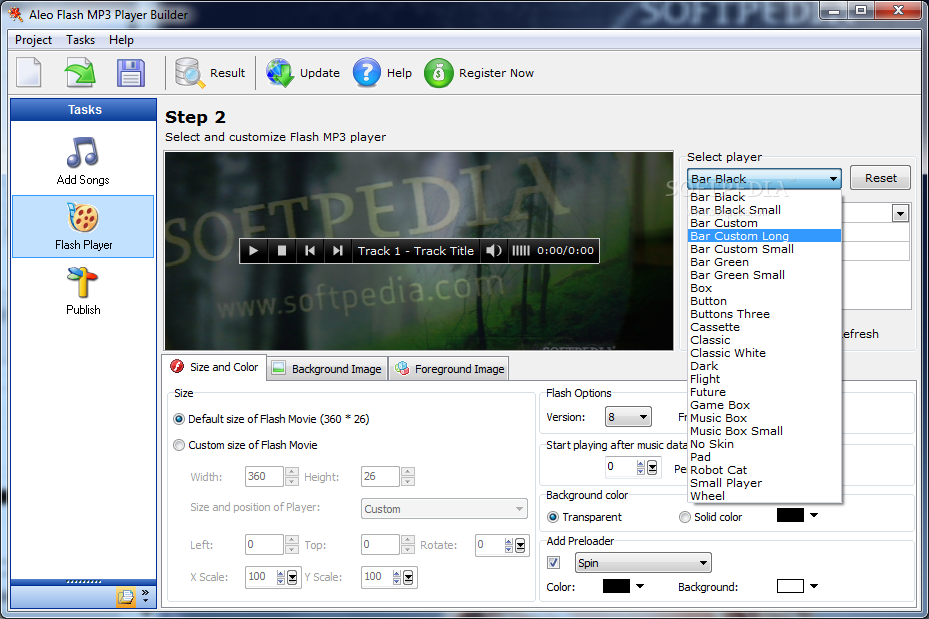Screen dimensions: 929x619
Task: Select the Flash Player task icon
Action: click(x=83, y=218)
